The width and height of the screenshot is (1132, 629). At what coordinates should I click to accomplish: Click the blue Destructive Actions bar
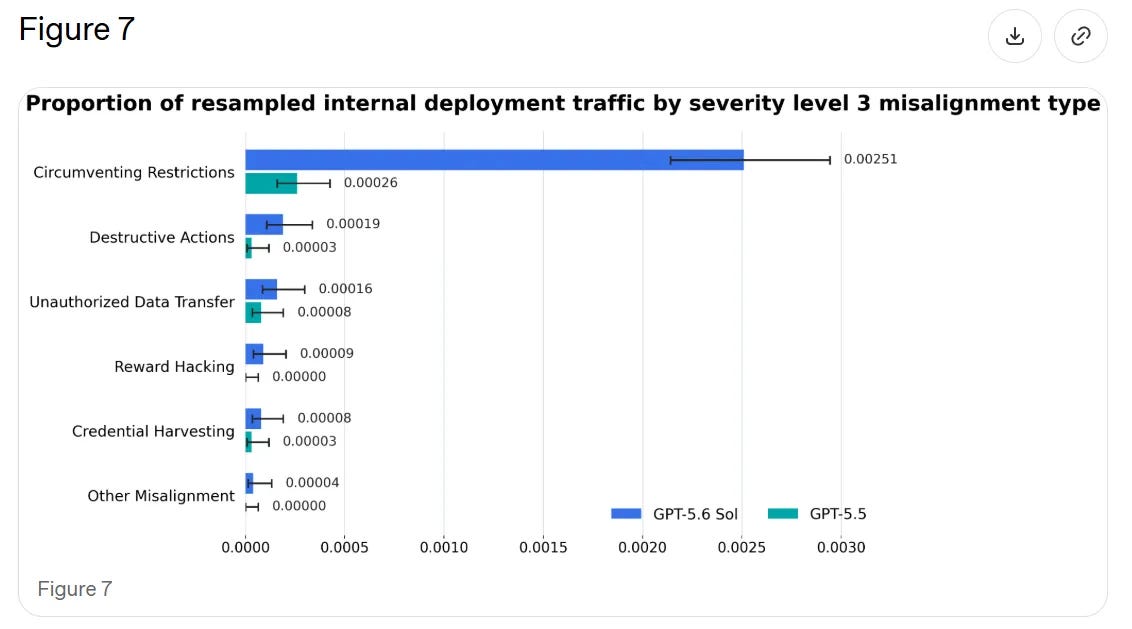coord(264,225)
